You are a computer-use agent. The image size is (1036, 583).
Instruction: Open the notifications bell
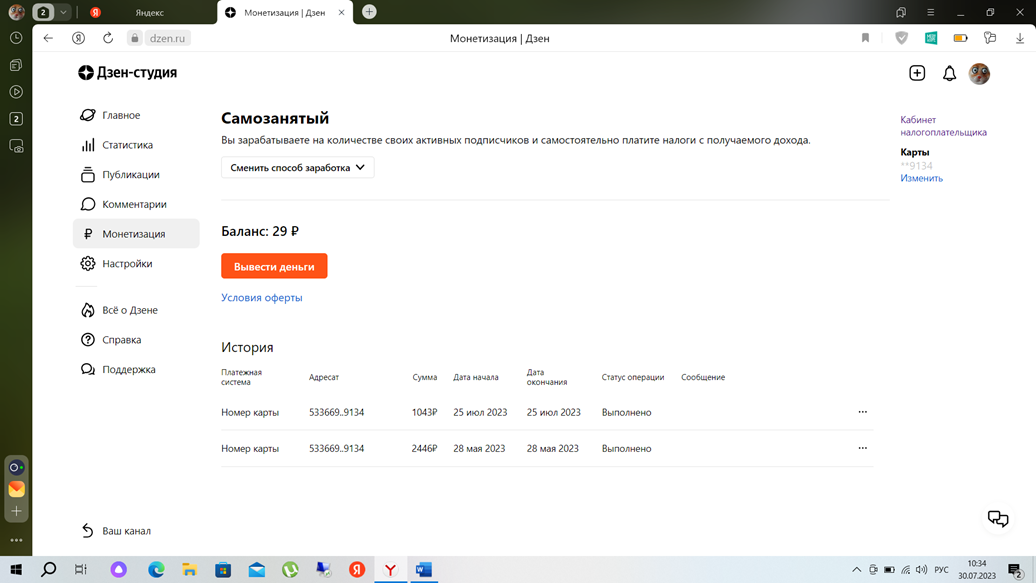click(x=949, y=73)
